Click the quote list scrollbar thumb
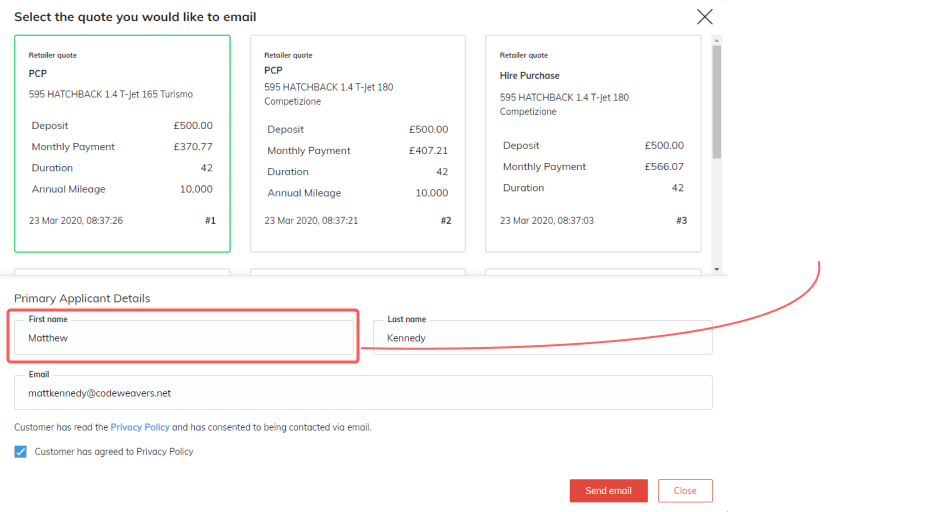The image size is (936, 512). 716,101
